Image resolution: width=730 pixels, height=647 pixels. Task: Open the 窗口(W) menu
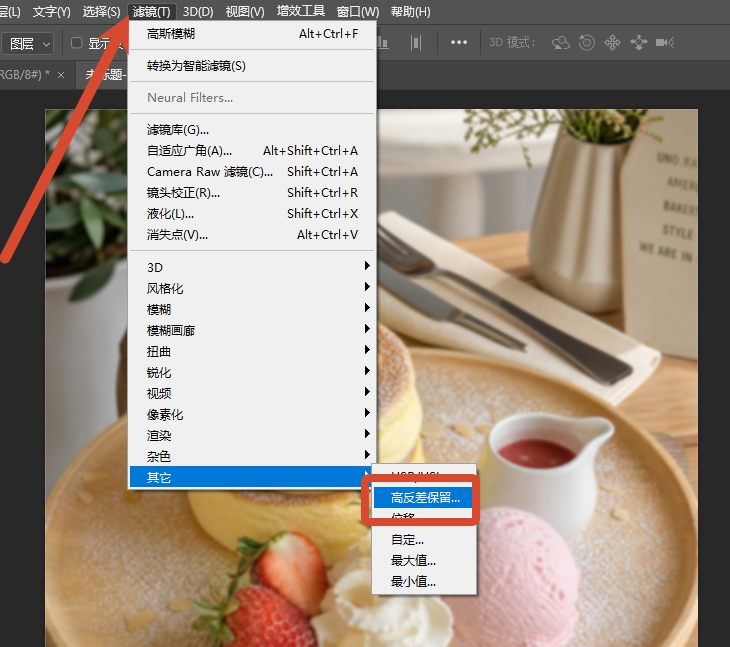coord(358,11)
